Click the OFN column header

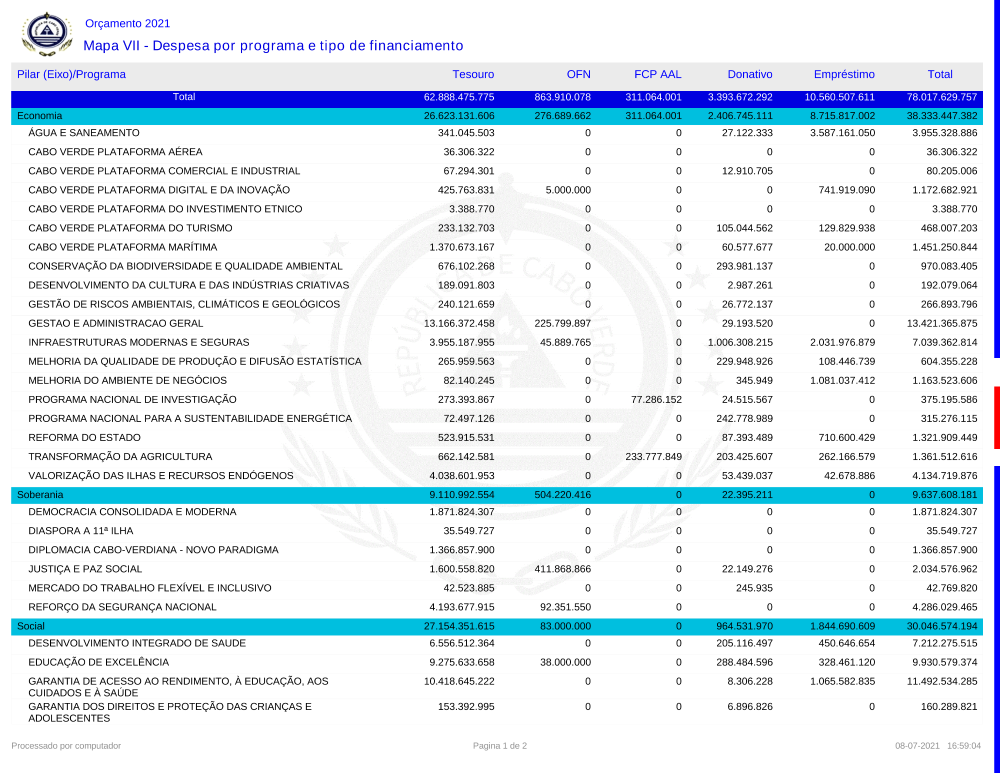point(578,74)
